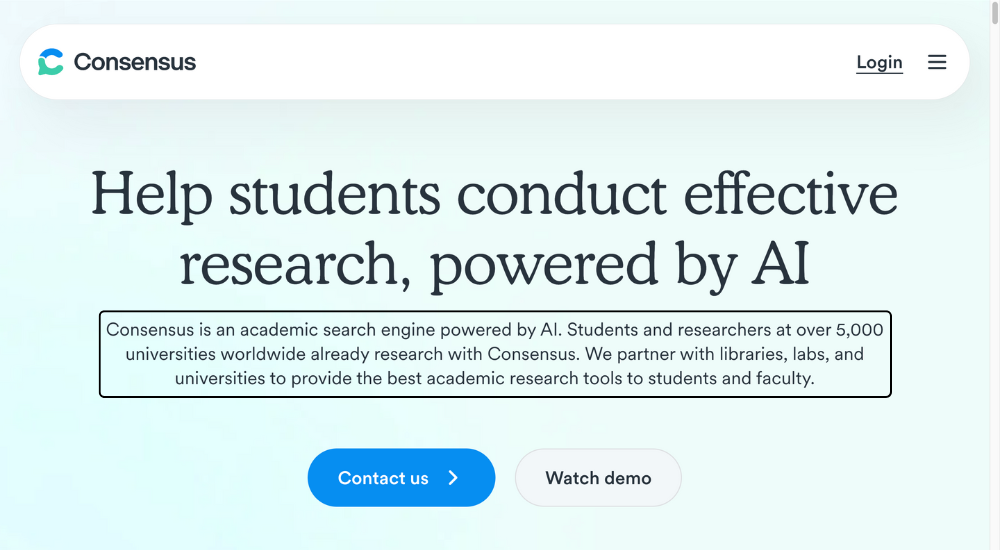
Task: Click the page scrollbar thumb
Action: (x=995, y=13)
